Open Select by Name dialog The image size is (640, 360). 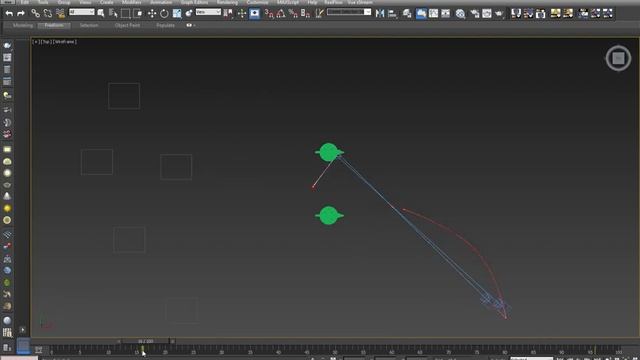[113, 14]
